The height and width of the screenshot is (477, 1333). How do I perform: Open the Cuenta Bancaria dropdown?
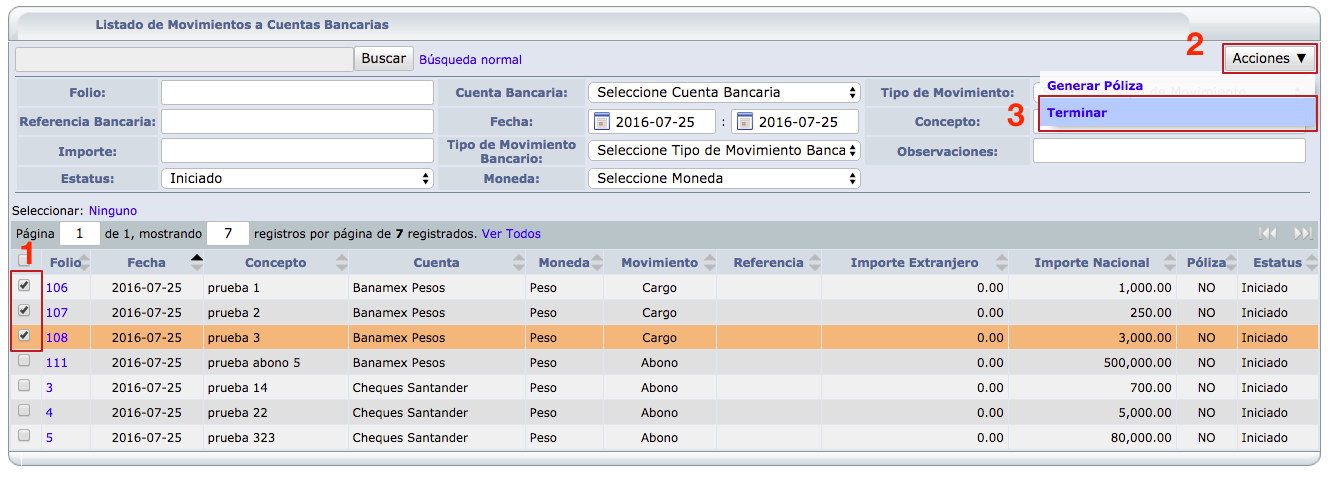[x=724, y=92]
